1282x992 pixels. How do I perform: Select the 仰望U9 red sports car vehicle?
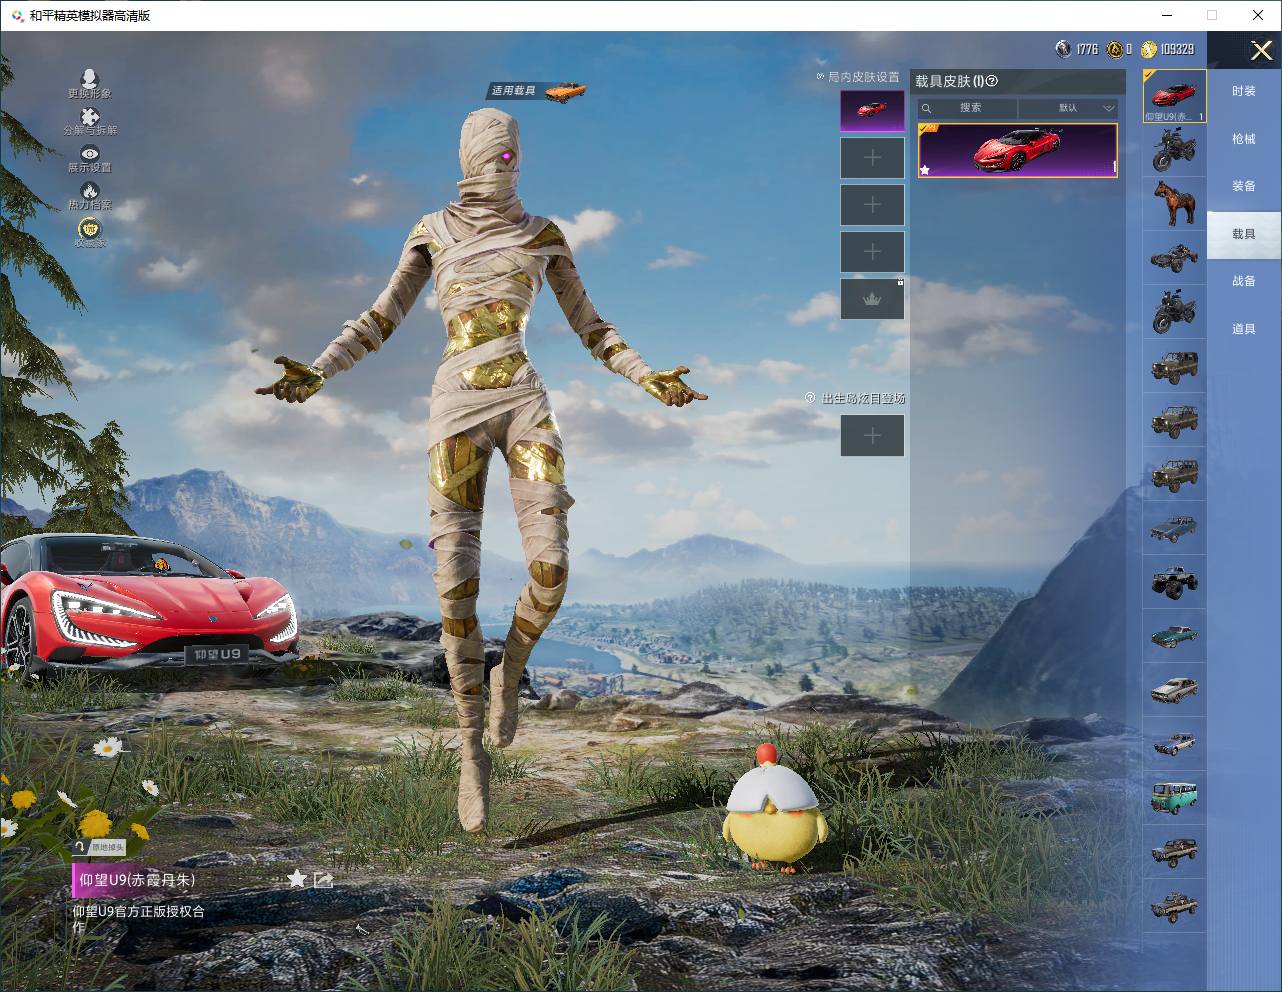tap(1174, 96)
